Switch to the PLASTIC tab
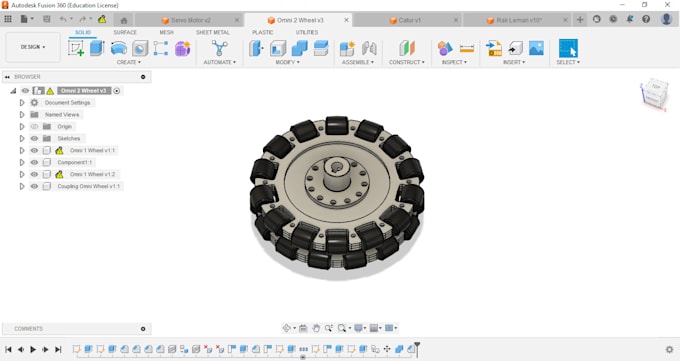The image size is (680, 361). click(263, 33)
